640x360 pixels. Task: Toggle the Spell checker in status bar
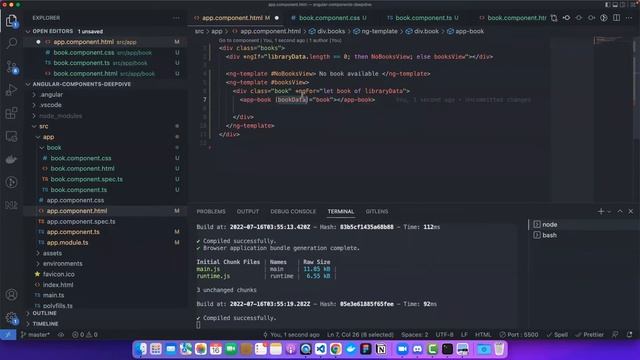point(557,335)
